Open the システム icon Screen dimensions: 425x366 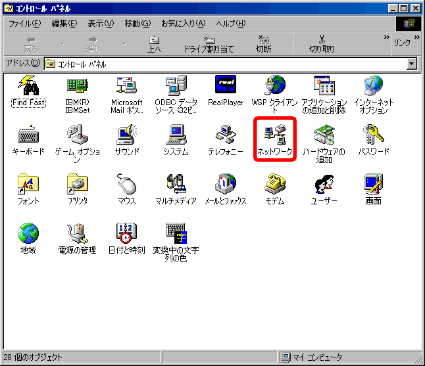[x=176, y=140]
